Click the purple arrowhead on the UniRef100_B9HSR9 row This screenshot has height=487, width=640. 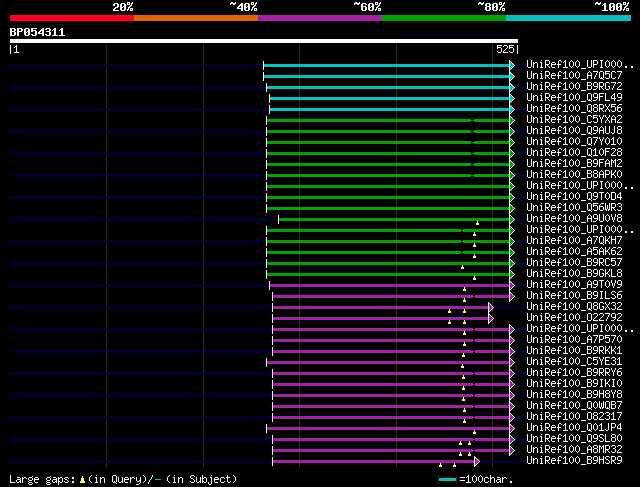coord(477,462)
